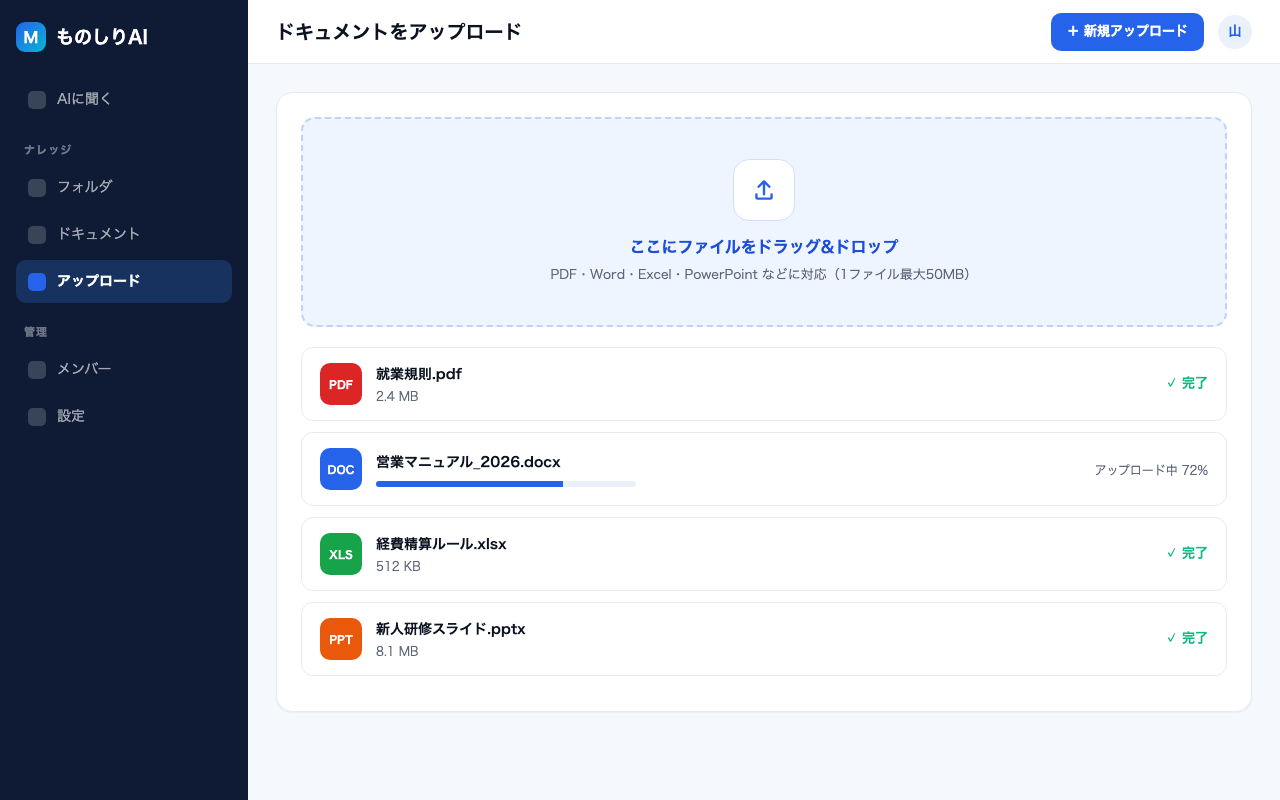This screenshot has width=1280, height=800.
Task: Click the icon beside メンバー
Action: [37, 370]
